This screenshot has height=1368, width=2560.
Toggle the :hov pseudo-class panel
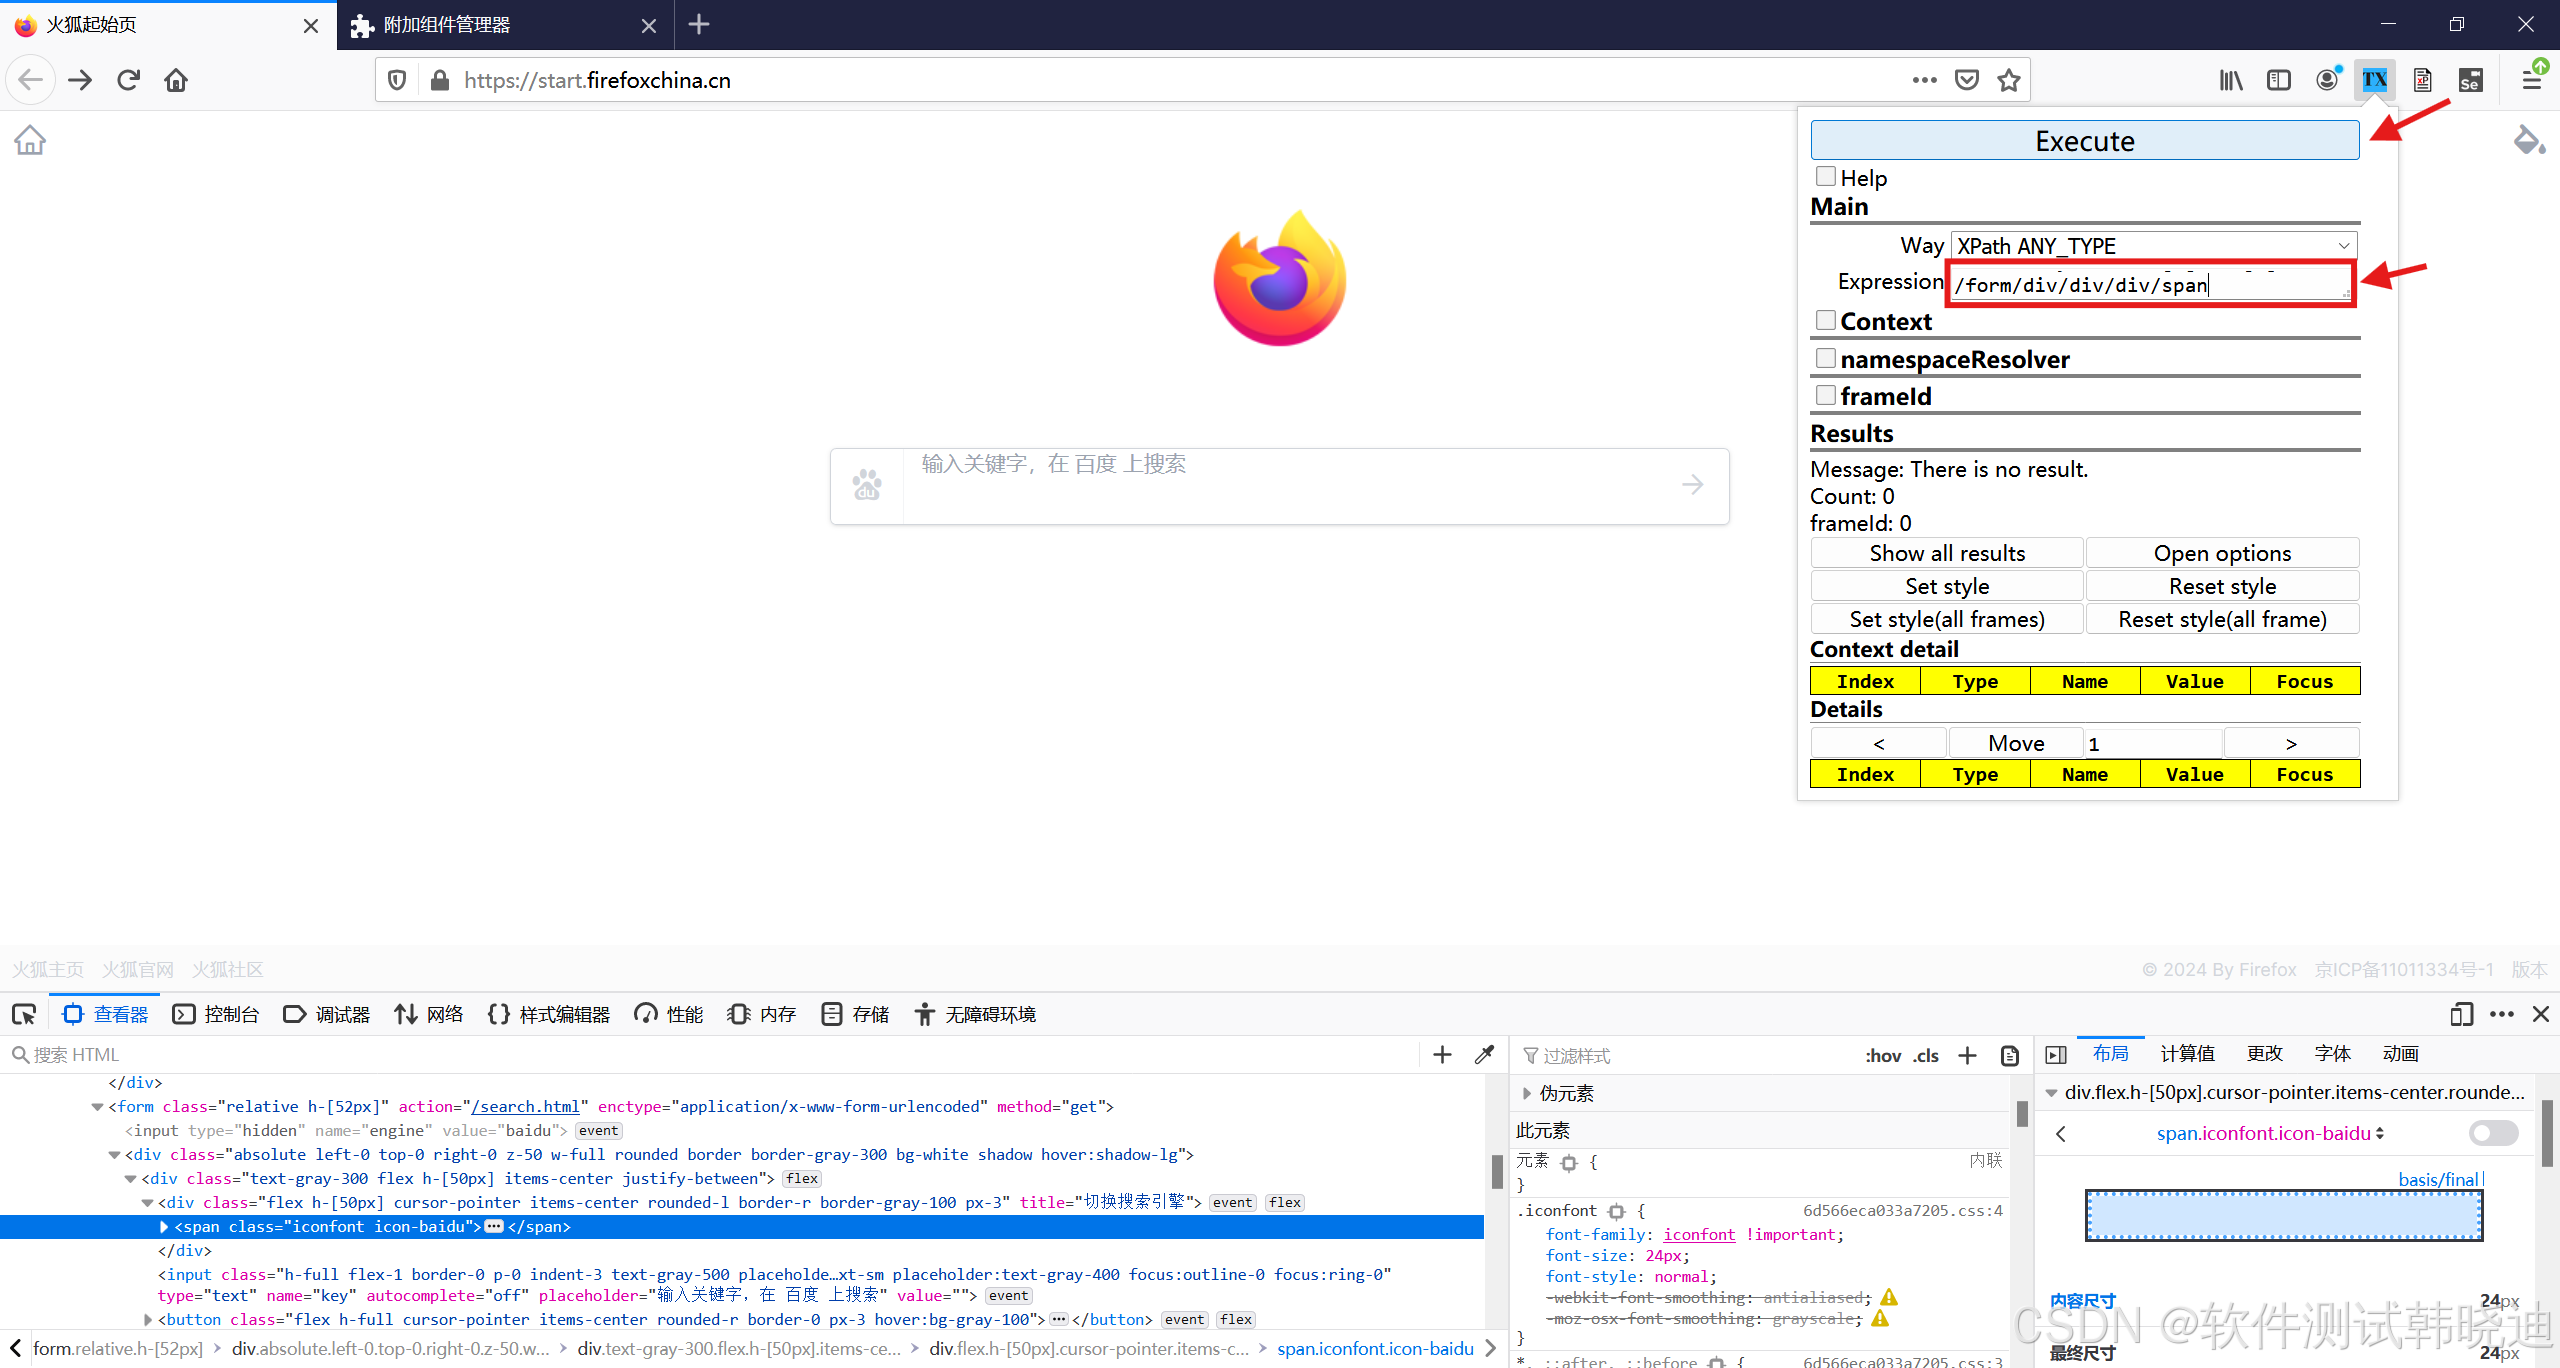(x=1883, y=1056)
